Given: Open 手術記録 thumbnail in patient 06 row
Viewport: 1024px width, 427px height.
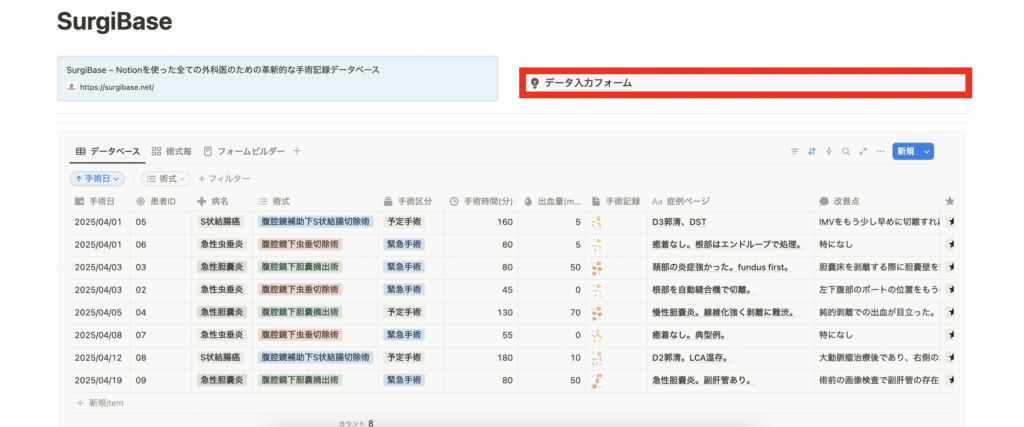Looking at the screenshot, I should (596, 245).
